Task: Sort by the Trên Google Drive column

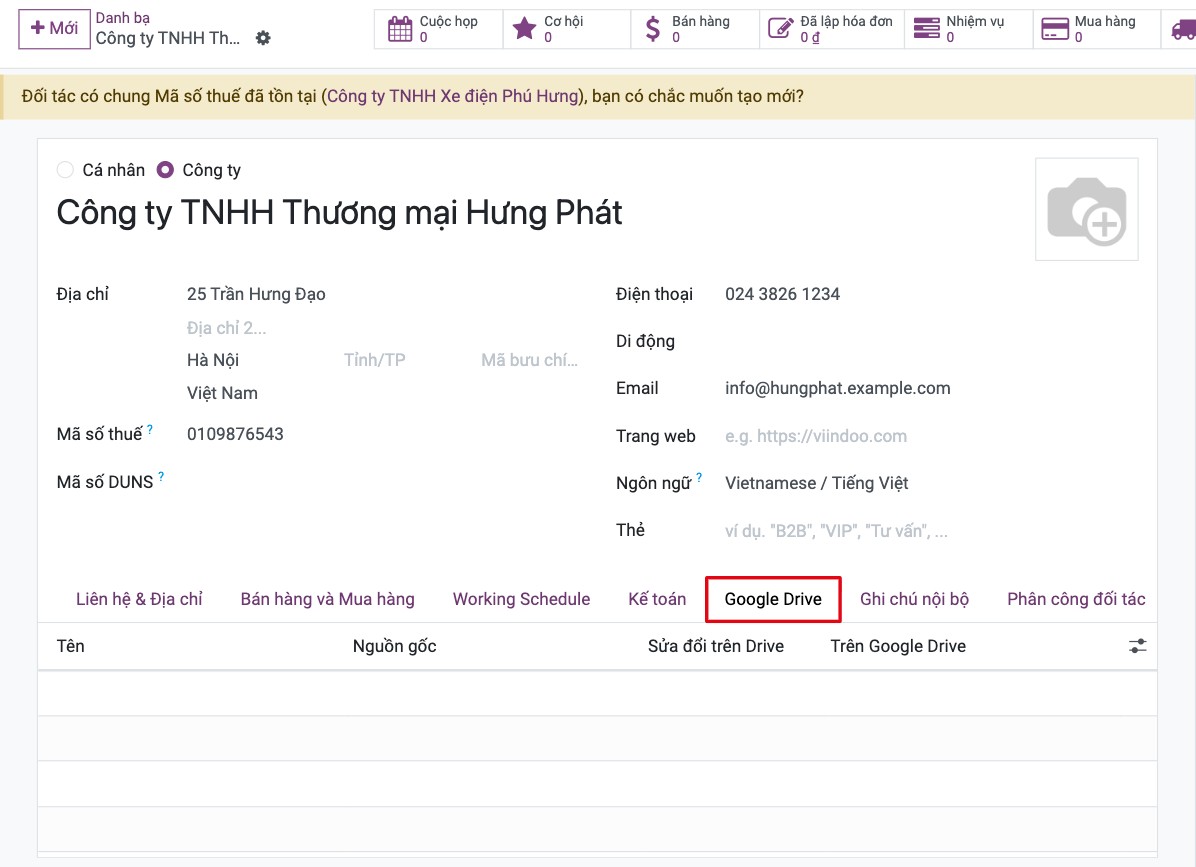Action: point(899,647)
